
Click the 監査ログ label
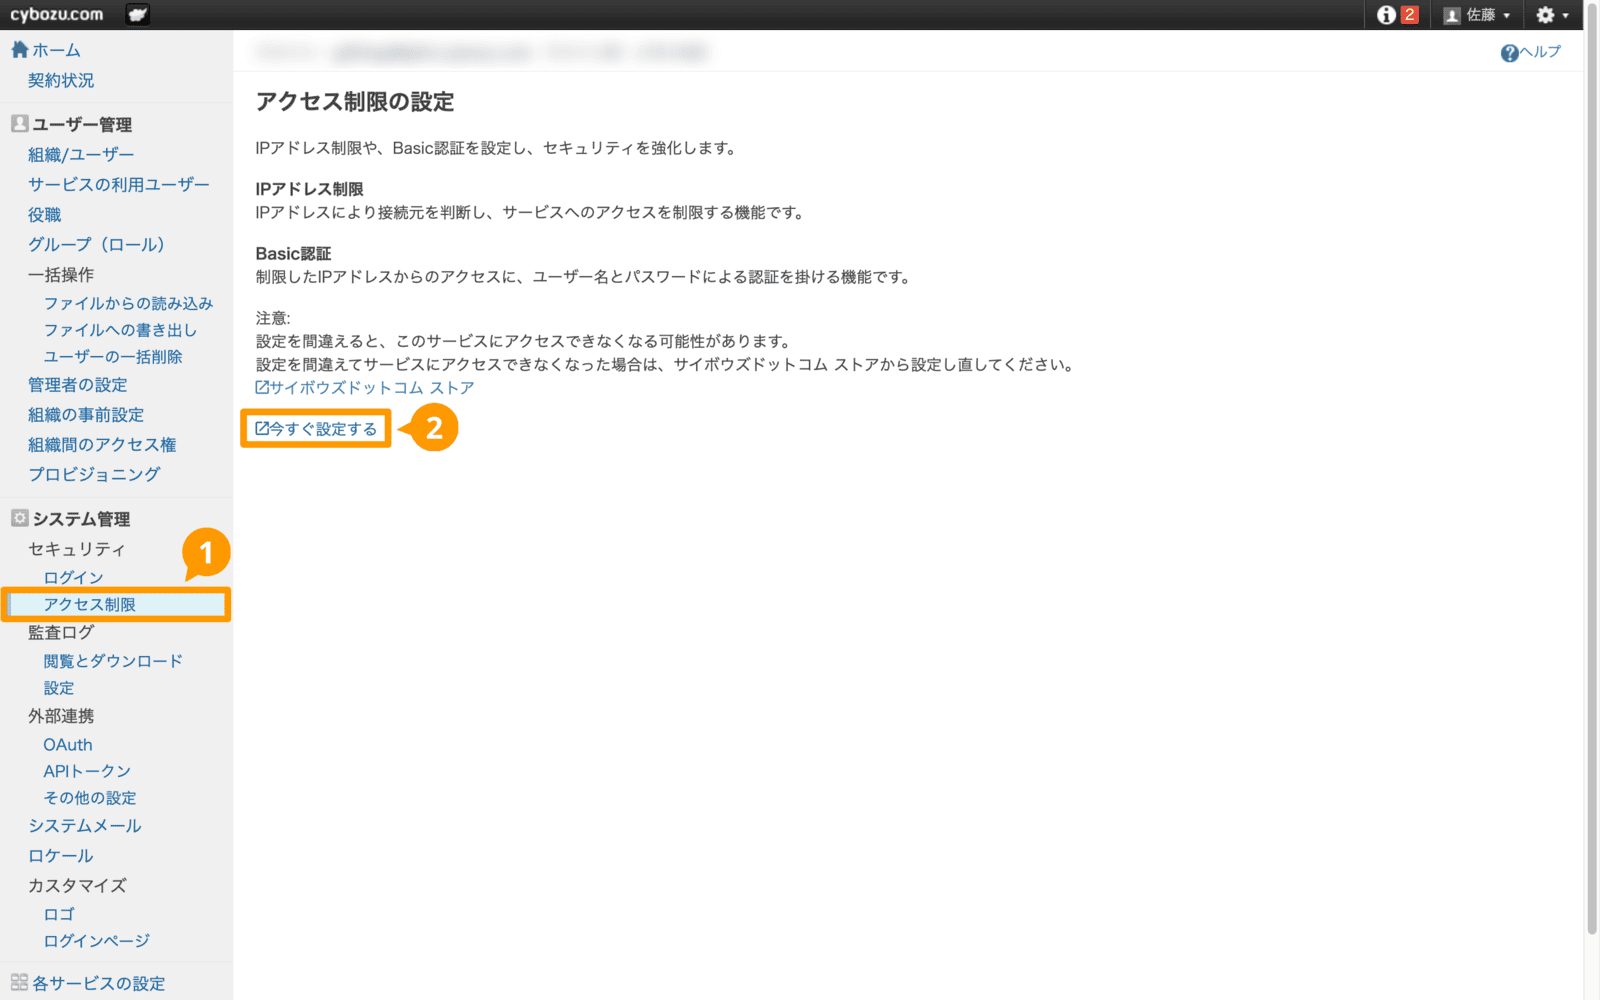pyautogui.click(x=61, y=632)
